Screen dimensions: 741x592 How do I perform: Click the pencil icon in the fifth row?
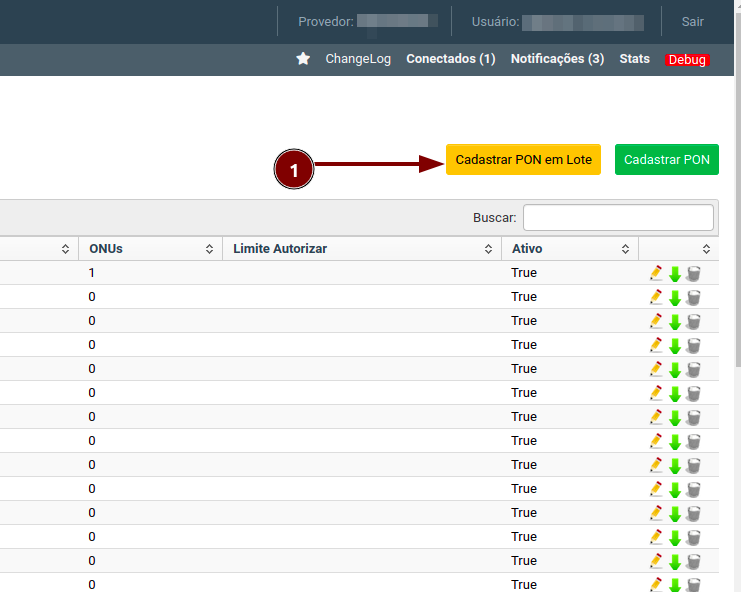656,369
